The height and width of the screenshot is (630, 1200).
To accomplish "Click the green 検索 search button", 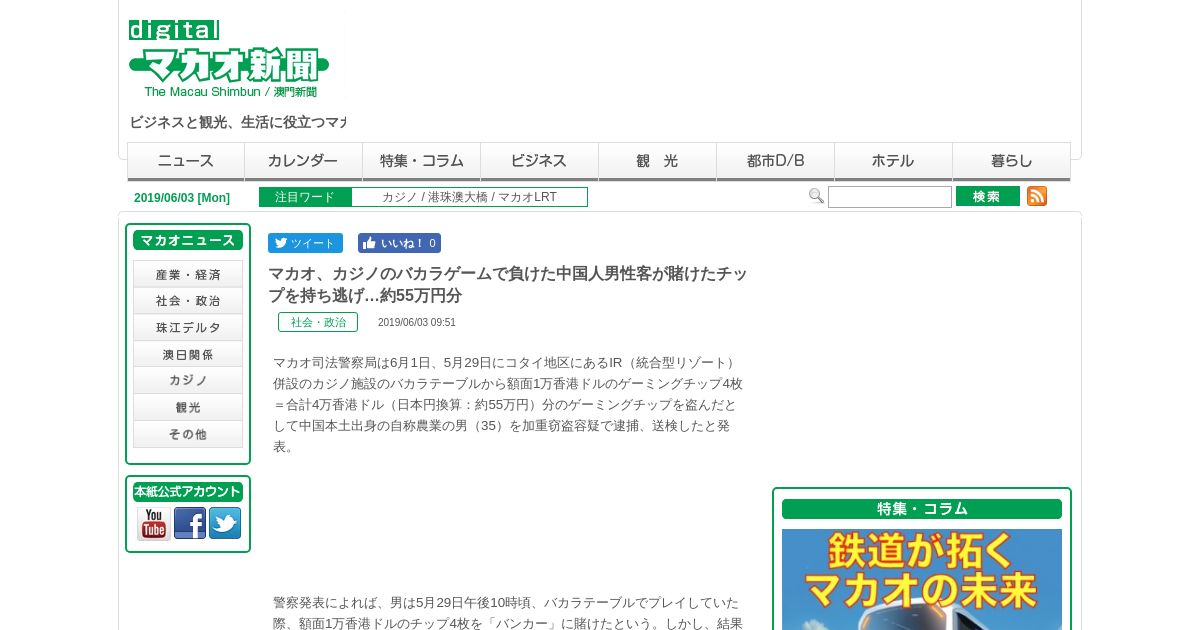I will point(988,196).
